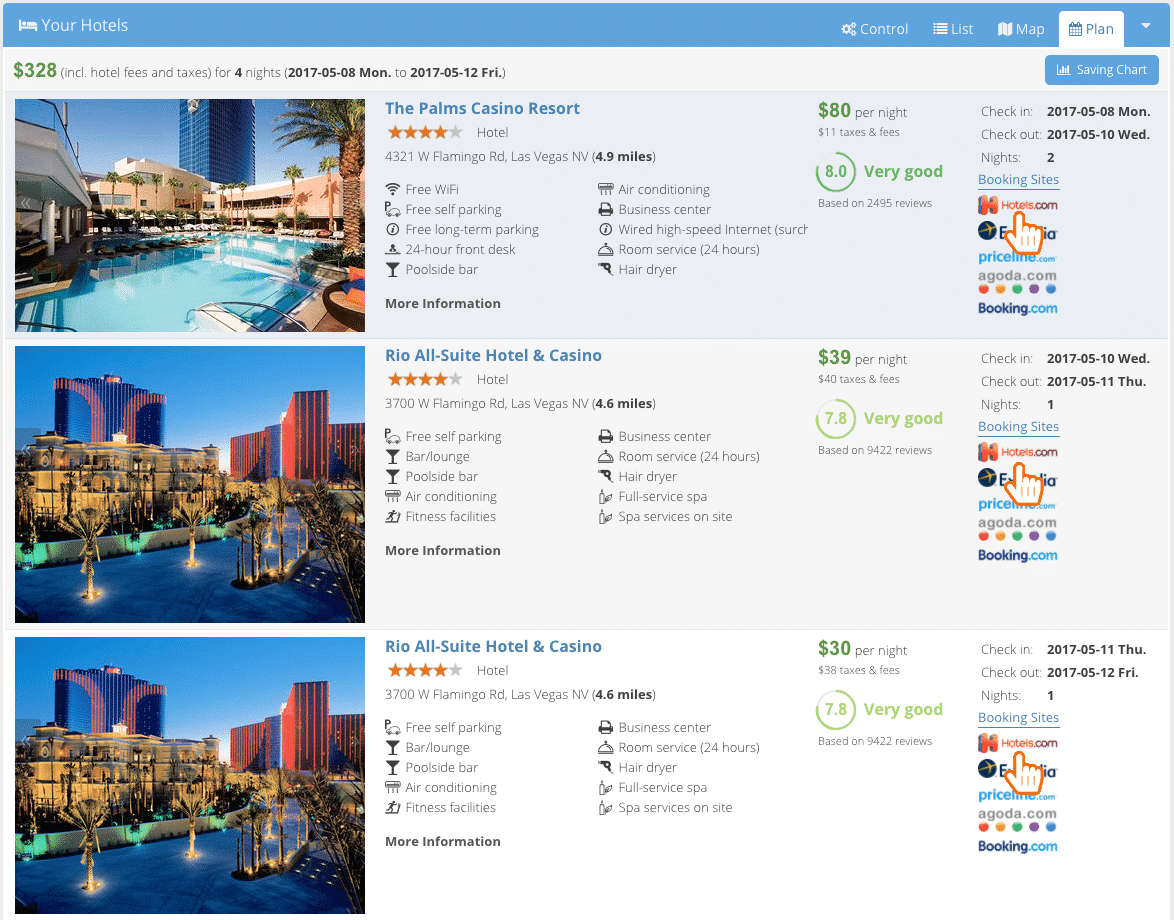Click the '$38 taxes & fees' text
Screen dimensions: 1174x920
click(x=859, y=670)
